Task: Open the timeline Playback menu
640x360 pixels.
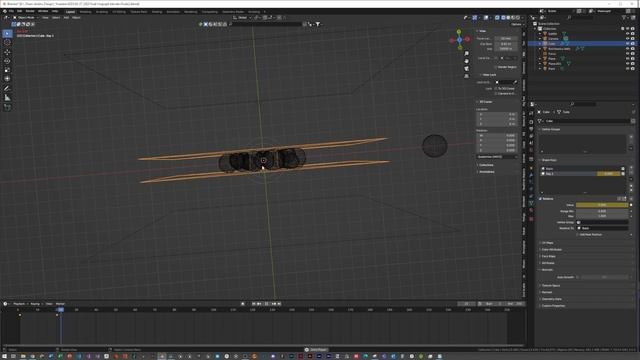Action: (x=19, y=304)
